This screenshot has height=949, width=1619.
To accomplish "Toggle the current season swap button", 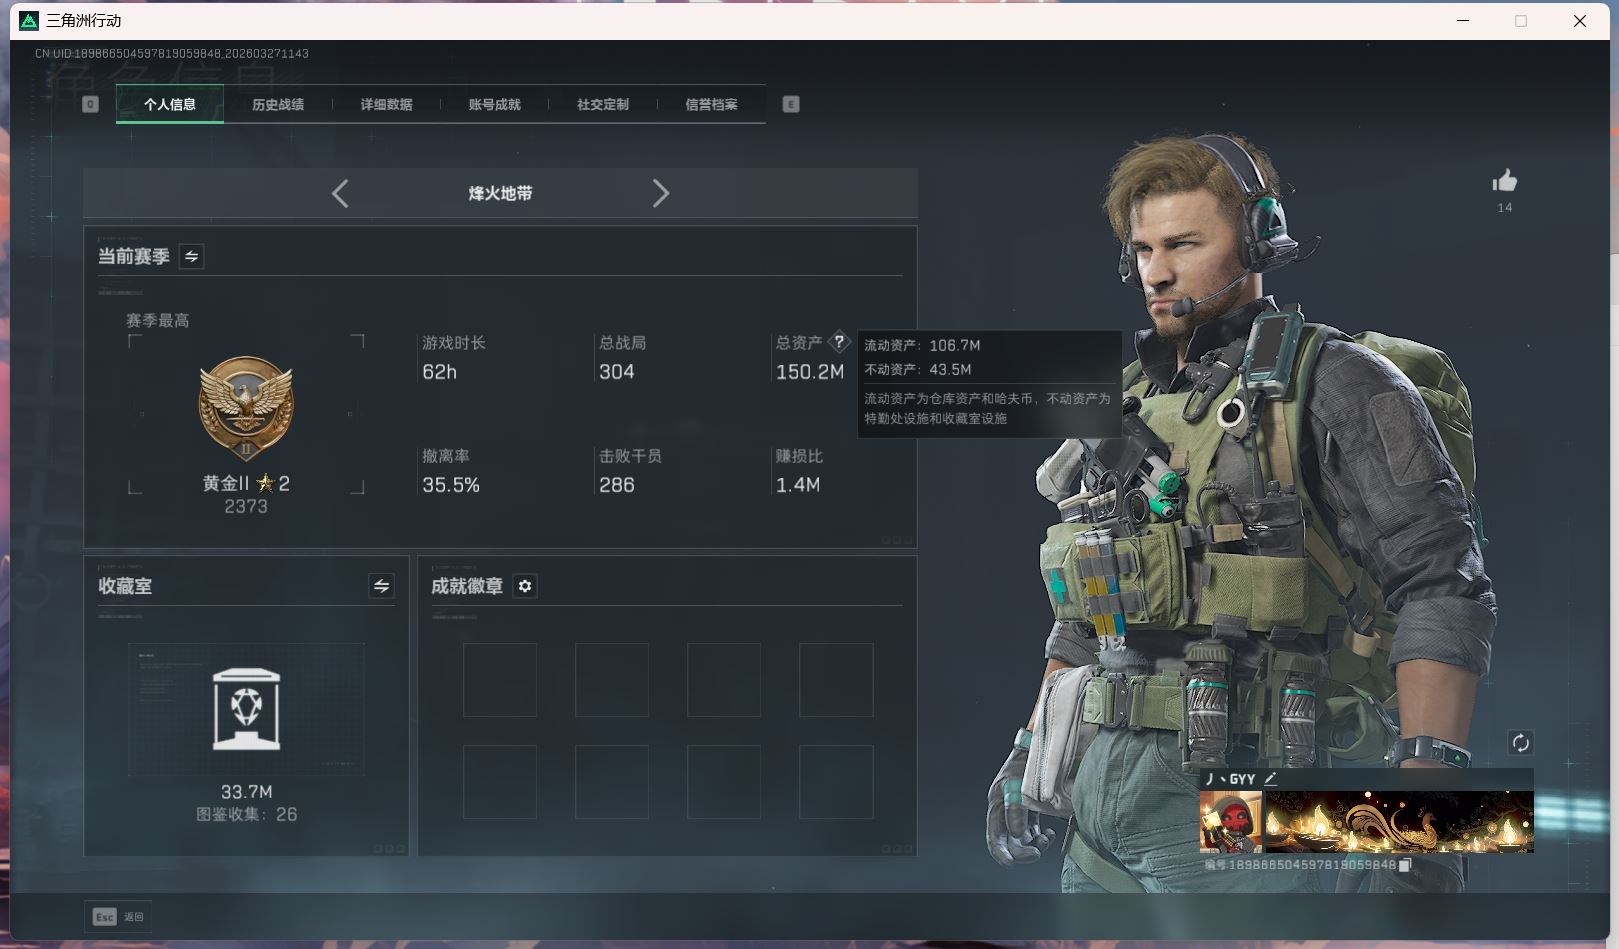I will click(x=191, y=257).
